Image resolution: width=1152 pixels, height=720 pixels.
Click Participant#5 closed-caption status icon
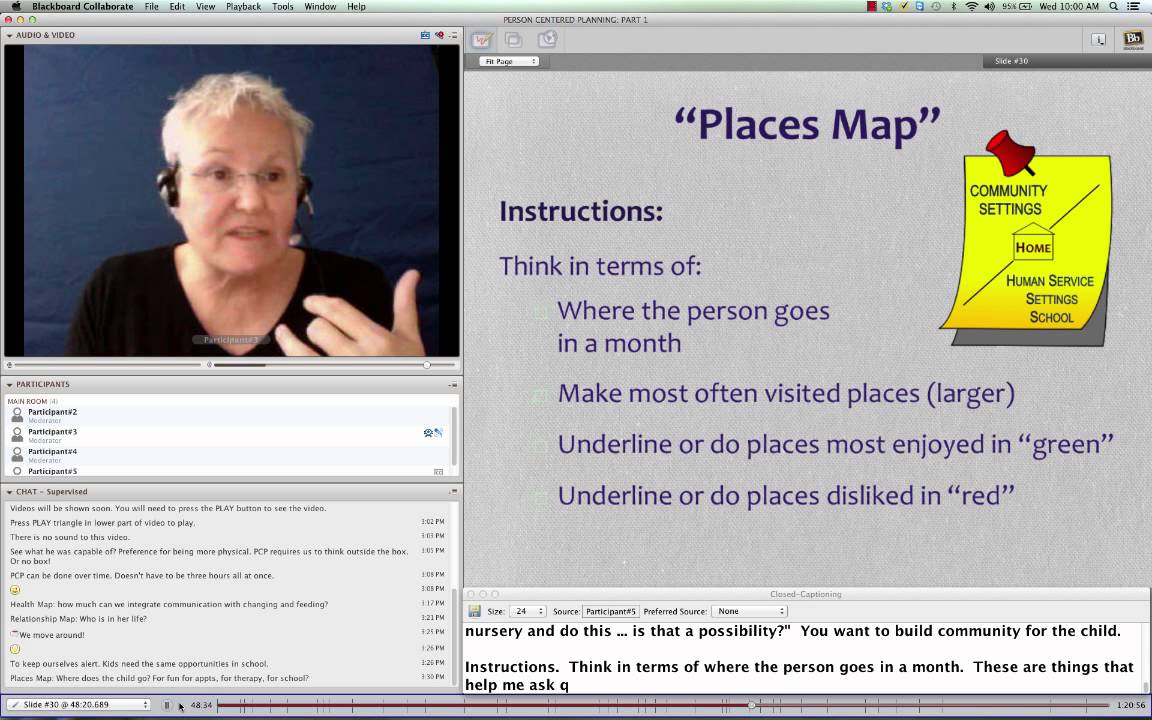[439, 472]
